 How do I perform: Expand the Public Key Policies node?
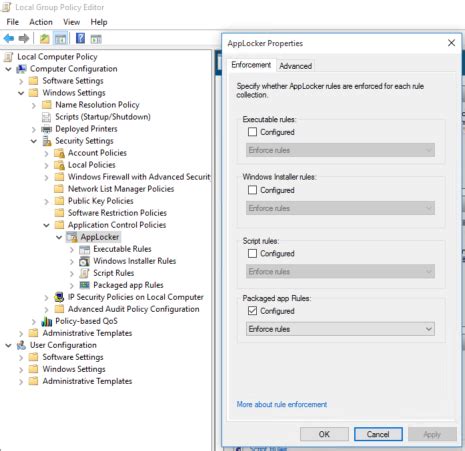(46, 202)
